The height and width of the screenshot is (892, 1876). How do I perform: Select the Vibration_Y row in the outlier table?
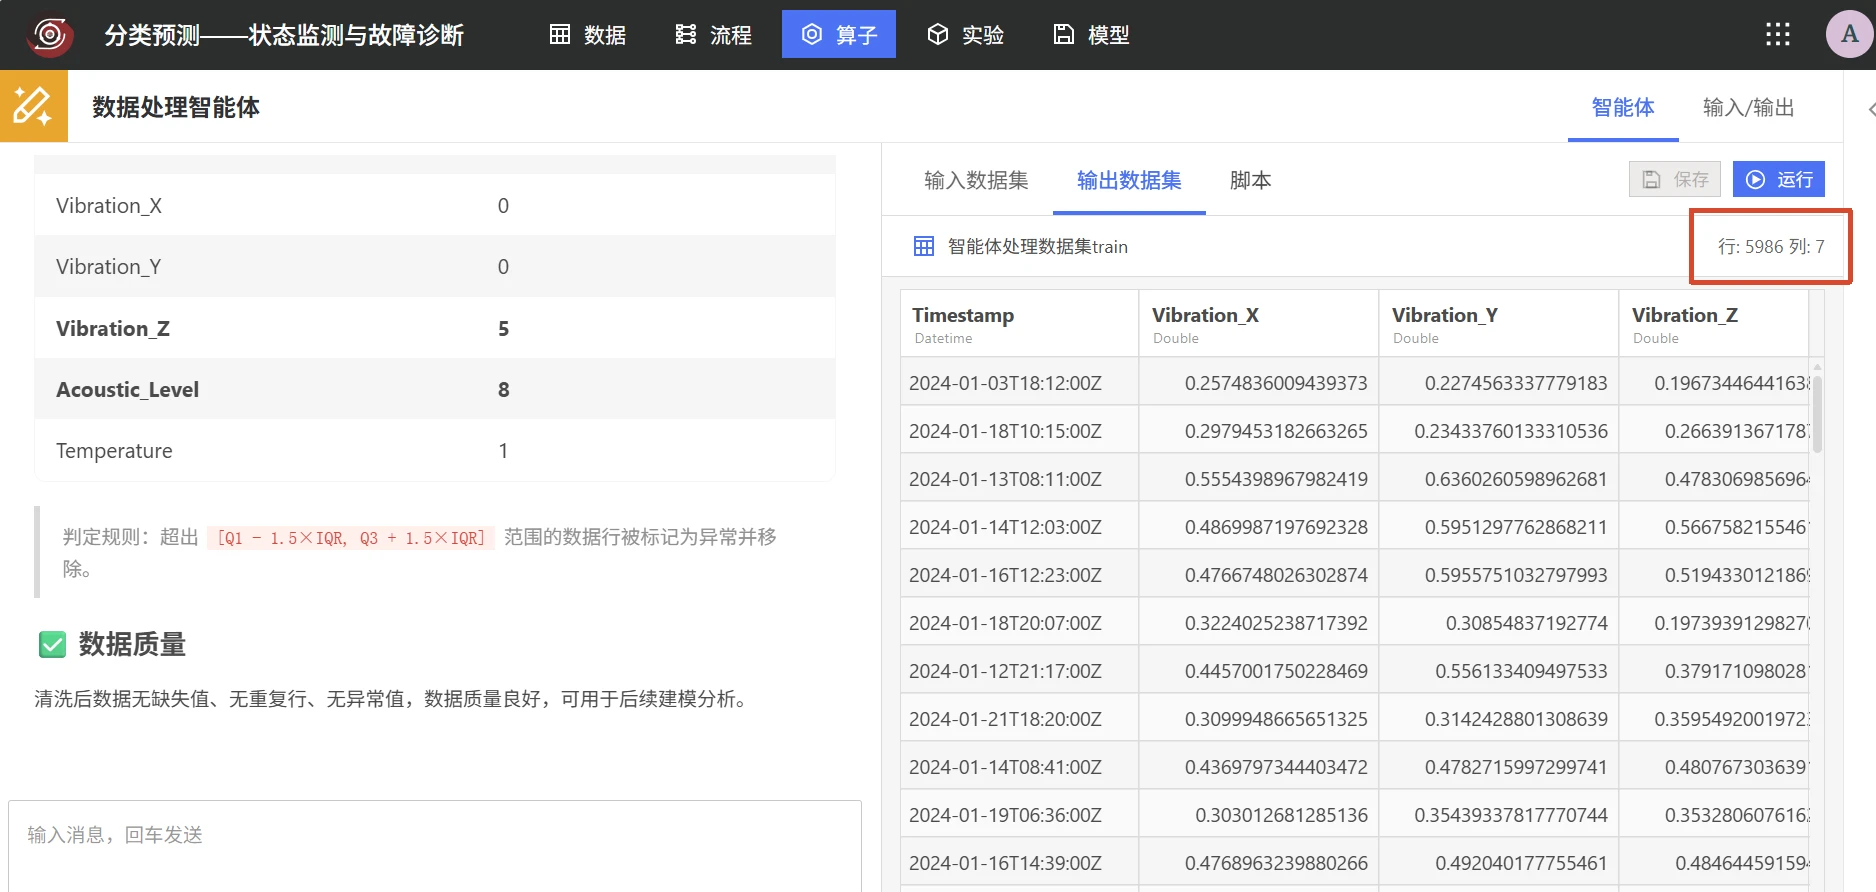[435, 266]
